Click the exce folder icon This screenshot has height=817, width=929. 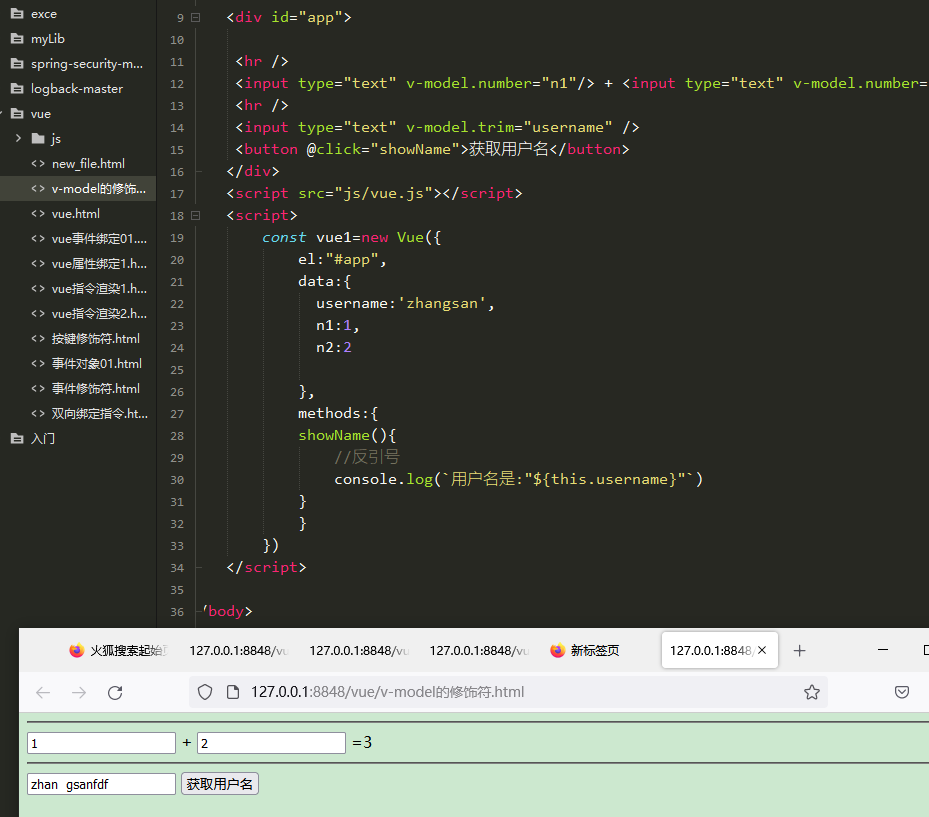point(17,13)
